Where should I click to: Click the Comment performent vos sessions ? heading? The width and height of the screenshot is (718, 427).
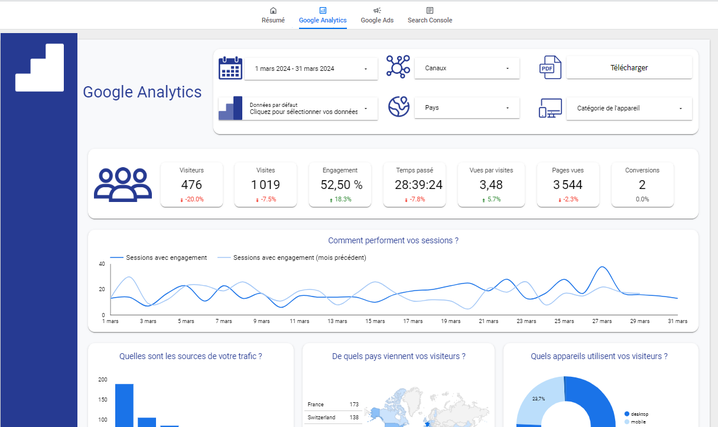pos(393,241)
